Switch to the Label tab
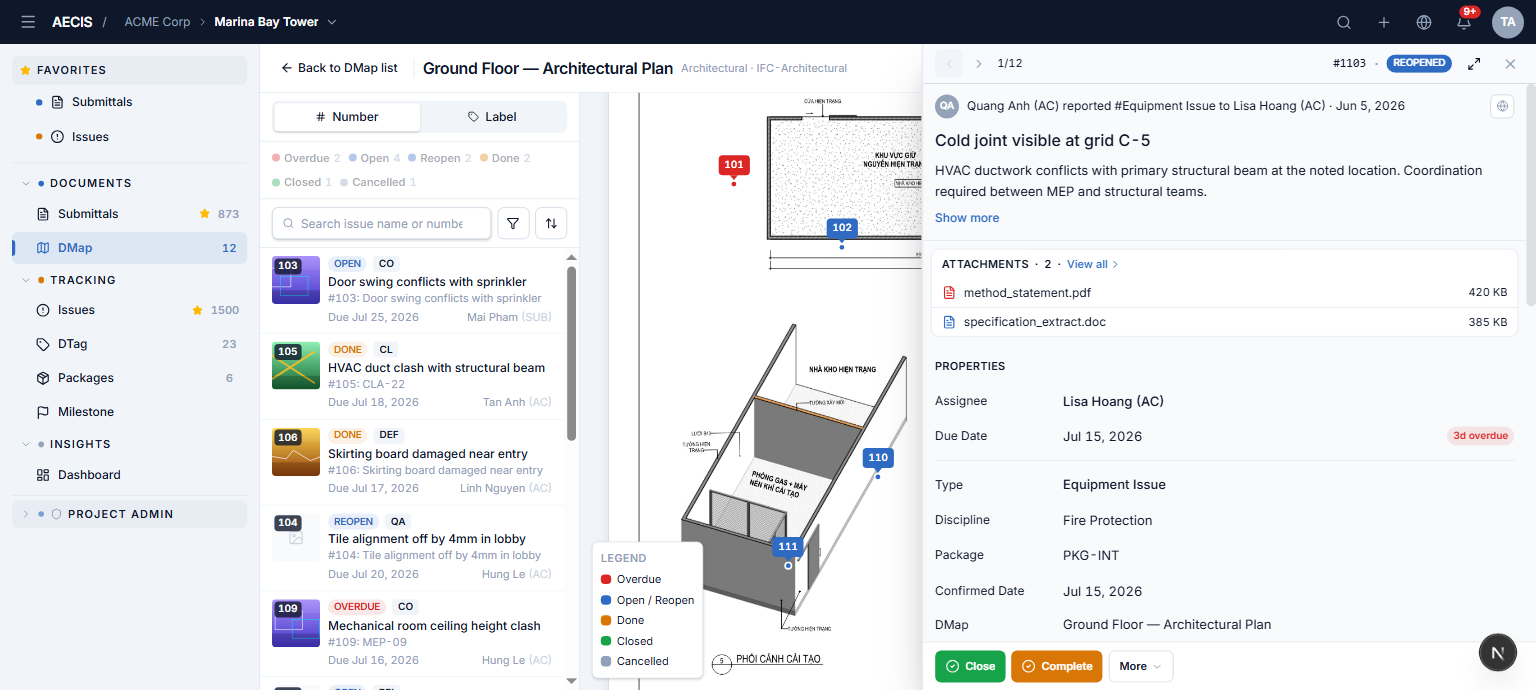Viewport: 1536px width, 690px height. tap(492, 117)
